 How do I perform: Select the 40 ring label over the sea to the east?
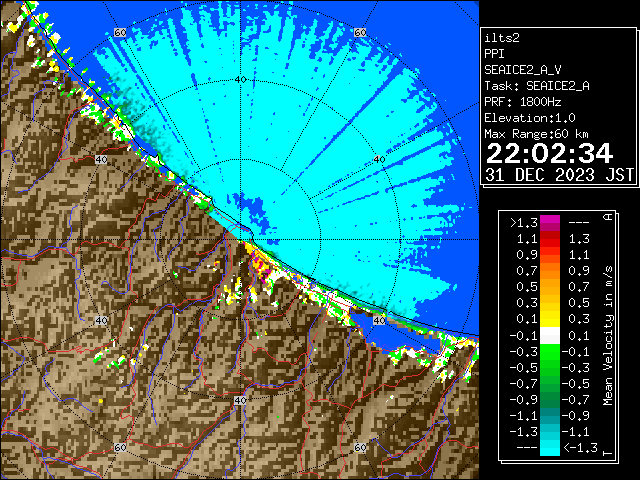[x=379, y=160]
